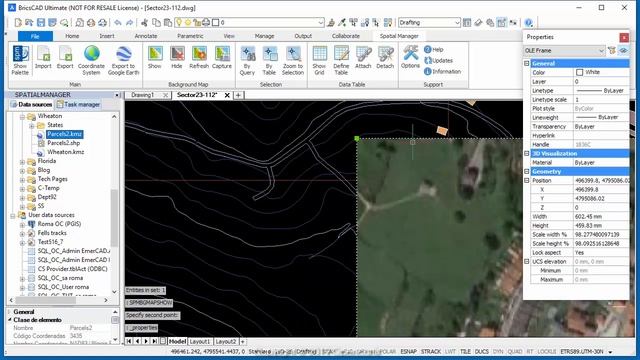Click the Import tool icon
The width and height of the screenshot is (640, 360).
click(43, 57)
